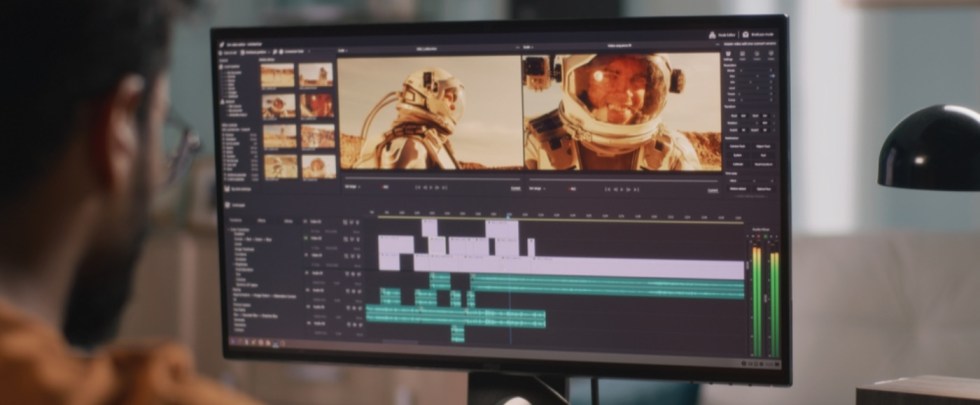The width and height of the screenshot is (980, 405).
Task: Click the red record indicator under left viewer
Action: click(x=384, y=187)
